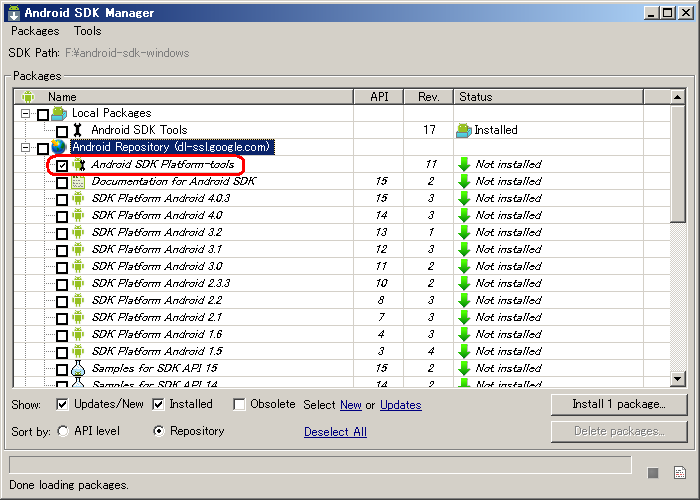700x500 pixels.
Task: Check the SDK Platform Android 4.0.3 checkbox
Action: click(62, 200)
